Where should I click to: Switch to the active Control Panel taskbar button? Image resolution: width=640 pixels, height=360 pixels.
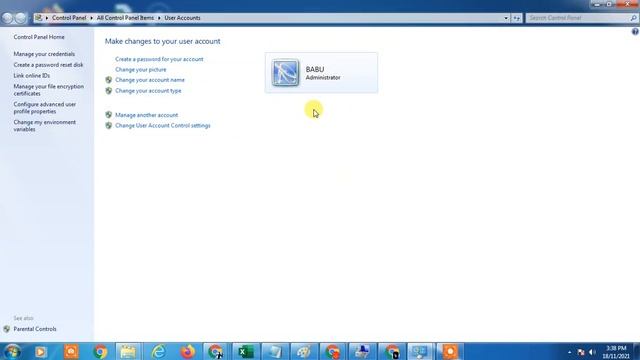click(x=420, y=351)
